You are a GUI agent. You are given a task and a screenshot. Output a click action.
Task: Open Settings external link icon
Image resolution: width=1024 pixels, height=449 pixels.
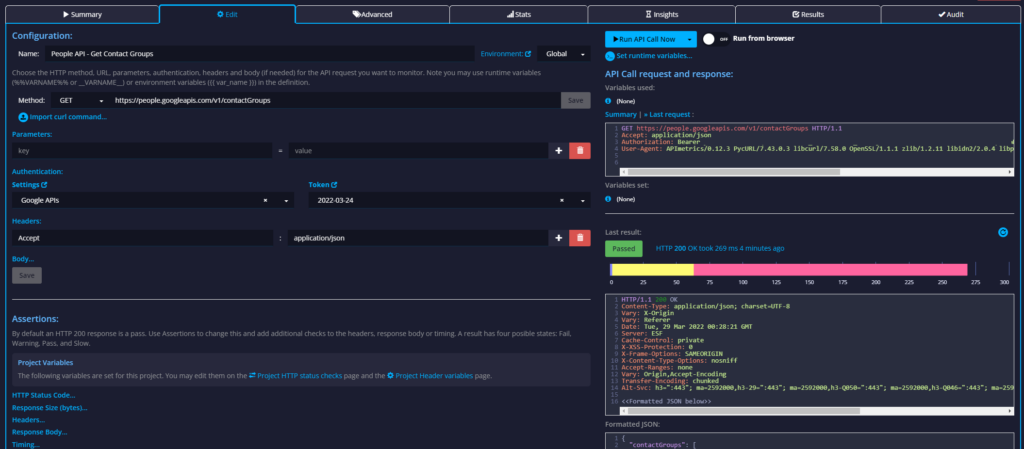[44, 185]
